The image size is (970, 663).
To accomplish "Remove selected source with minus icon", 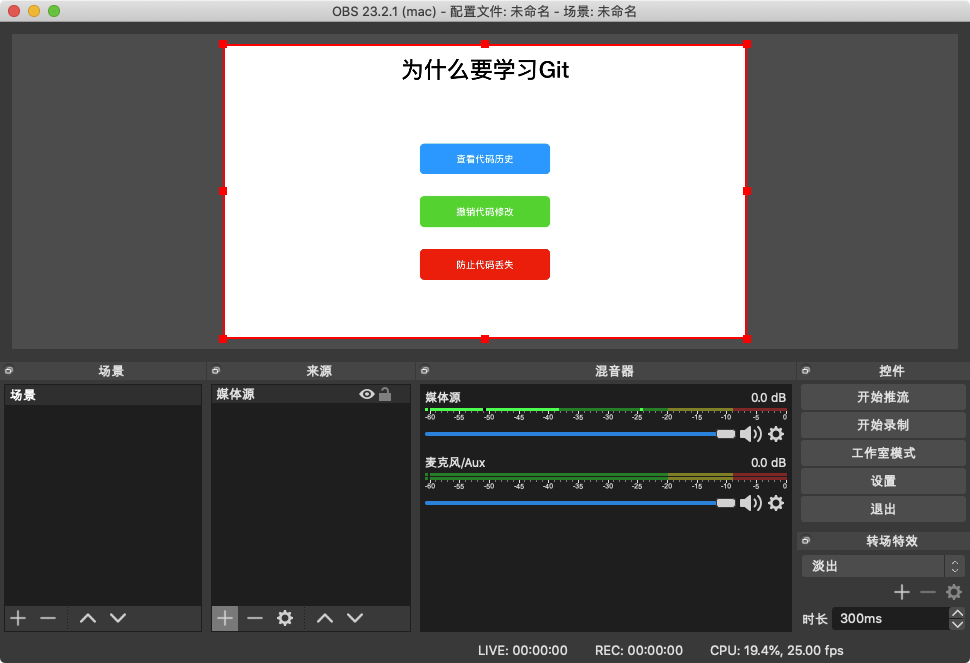I will pos(255,618).
